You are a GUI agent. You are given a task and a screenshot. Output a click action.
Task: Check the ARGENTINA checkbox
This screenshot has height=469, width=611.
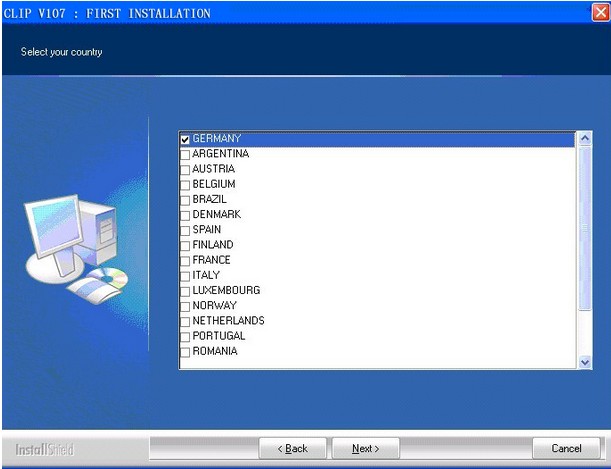click(185, 155)
